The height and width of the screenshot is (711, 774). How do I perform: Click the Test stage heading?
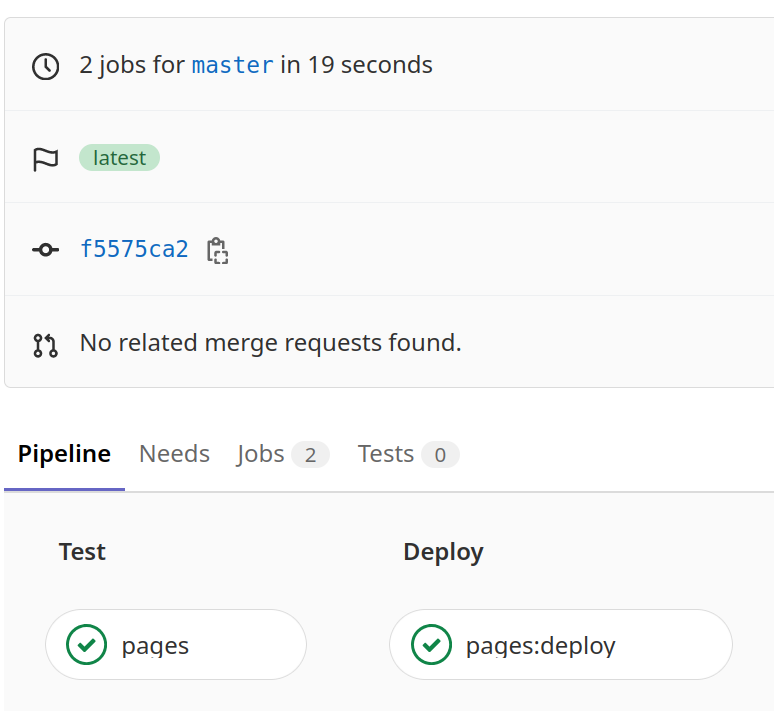click(x=82, y=552)
